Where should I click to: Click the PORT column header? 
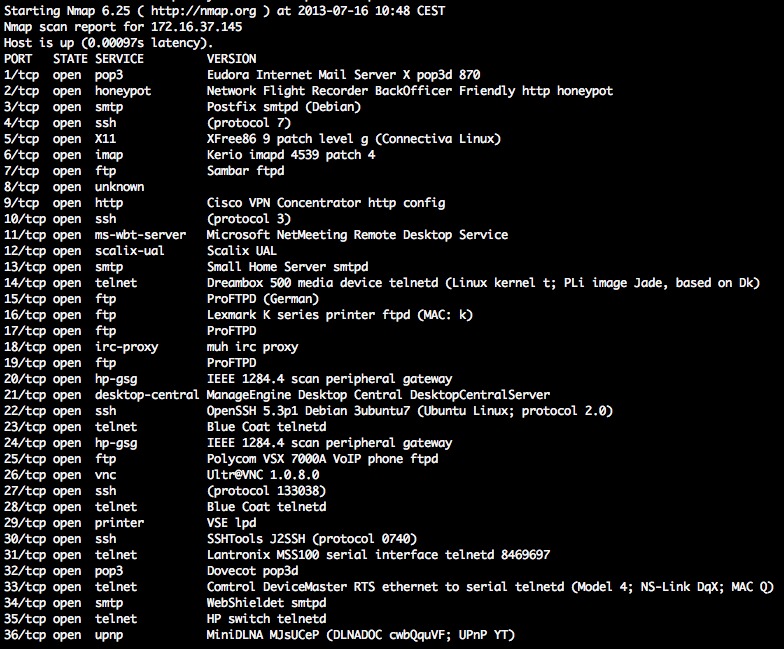tap(18, 59)
